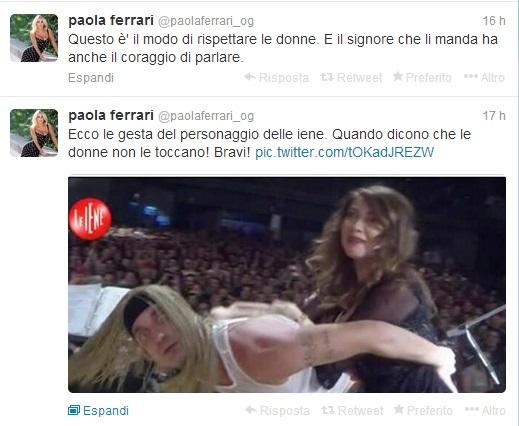Click the paola ferrari name on first tweet
The height and width of the screenshot is (426, 519).
(x=111, y=21)
